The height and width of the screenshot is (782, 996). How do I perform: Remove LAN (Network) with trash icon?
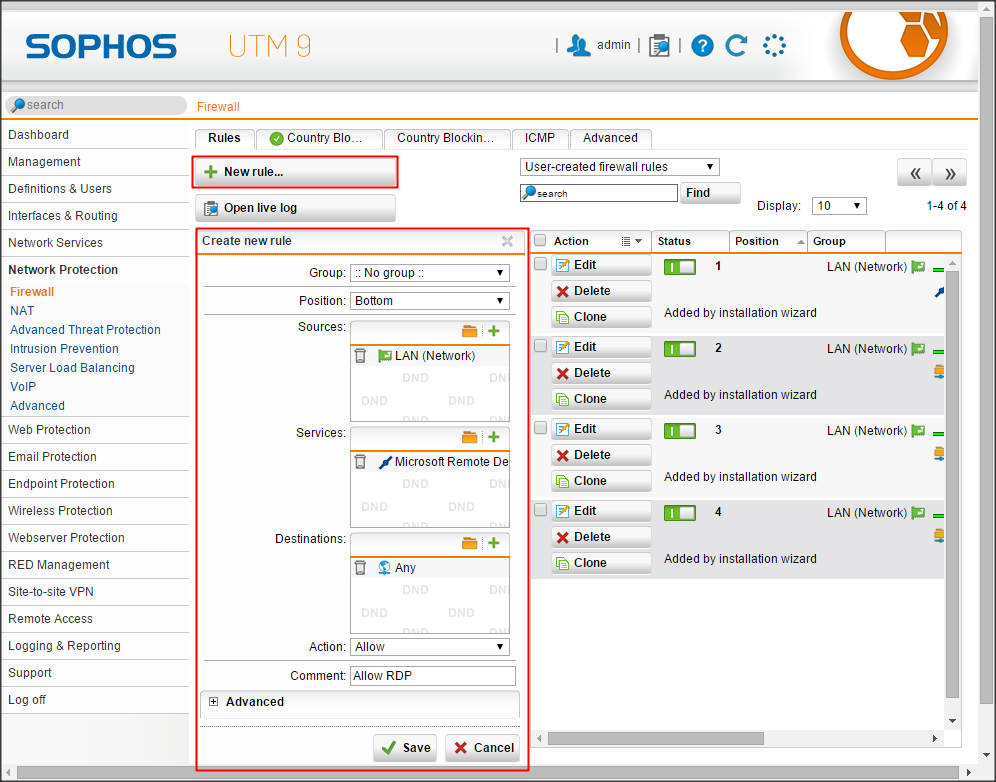(361, 355)
